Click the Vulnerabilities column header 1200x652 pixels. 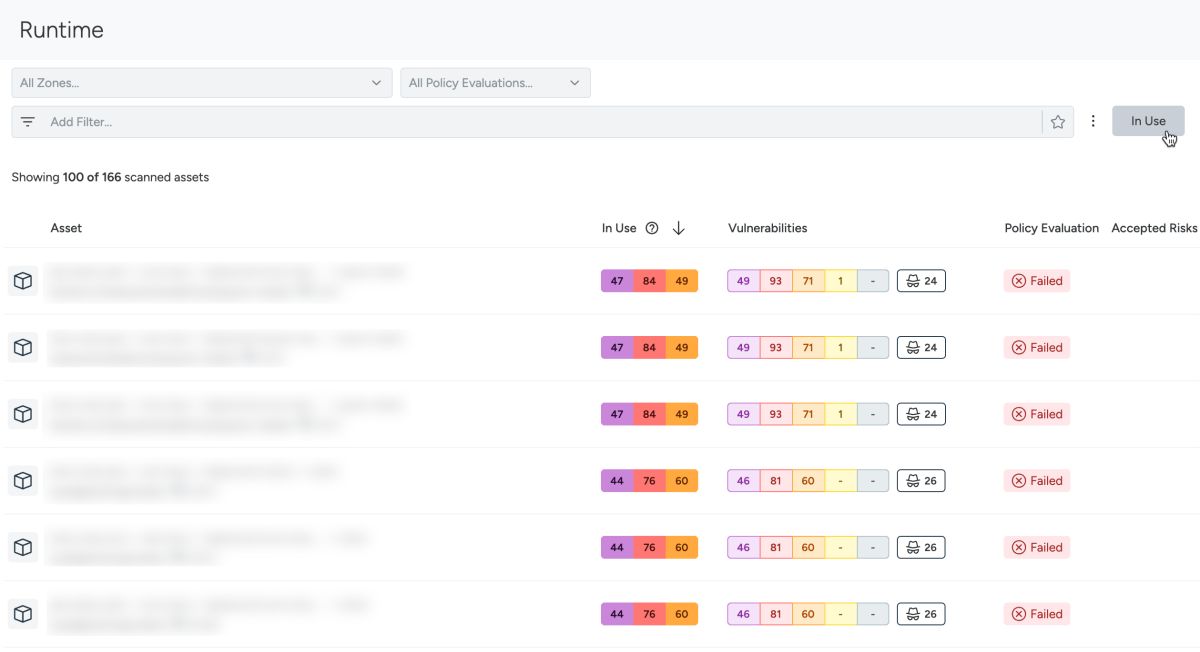[x=767, y=228]
